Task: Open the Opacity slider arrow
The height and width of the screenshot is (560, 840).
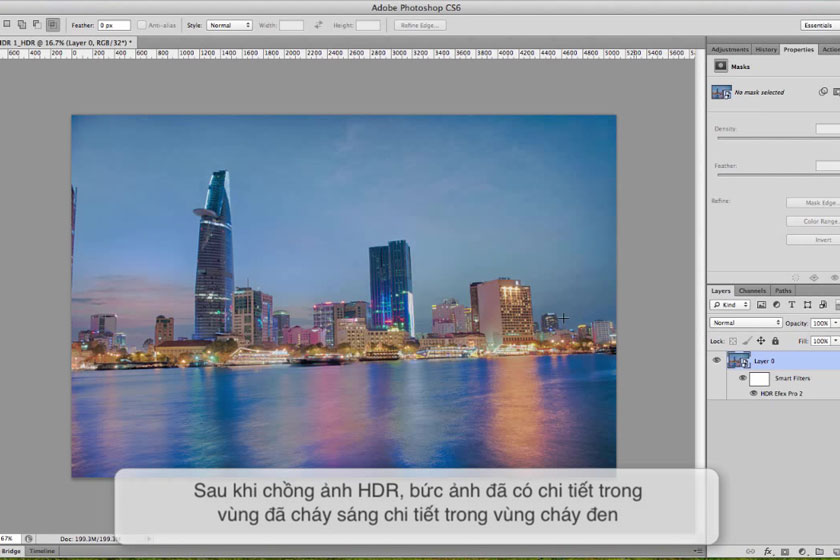Action: tap(835, 323)
